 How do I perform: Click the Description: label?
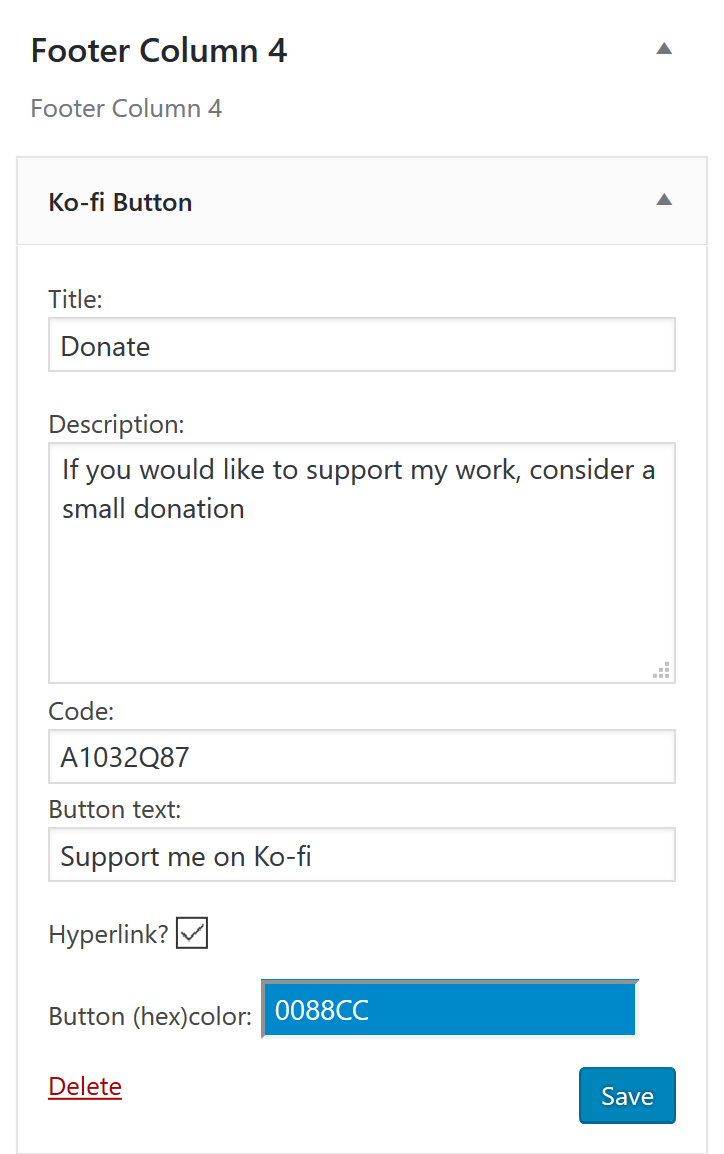tap(116, 425)
